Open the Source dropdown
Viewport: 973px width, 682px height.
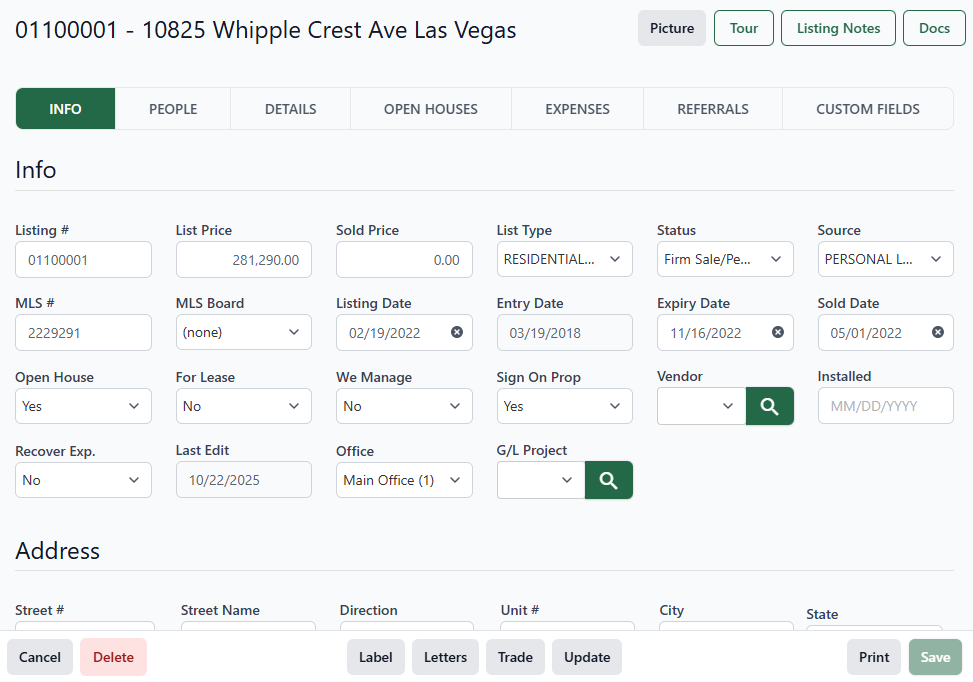(885, 259)
